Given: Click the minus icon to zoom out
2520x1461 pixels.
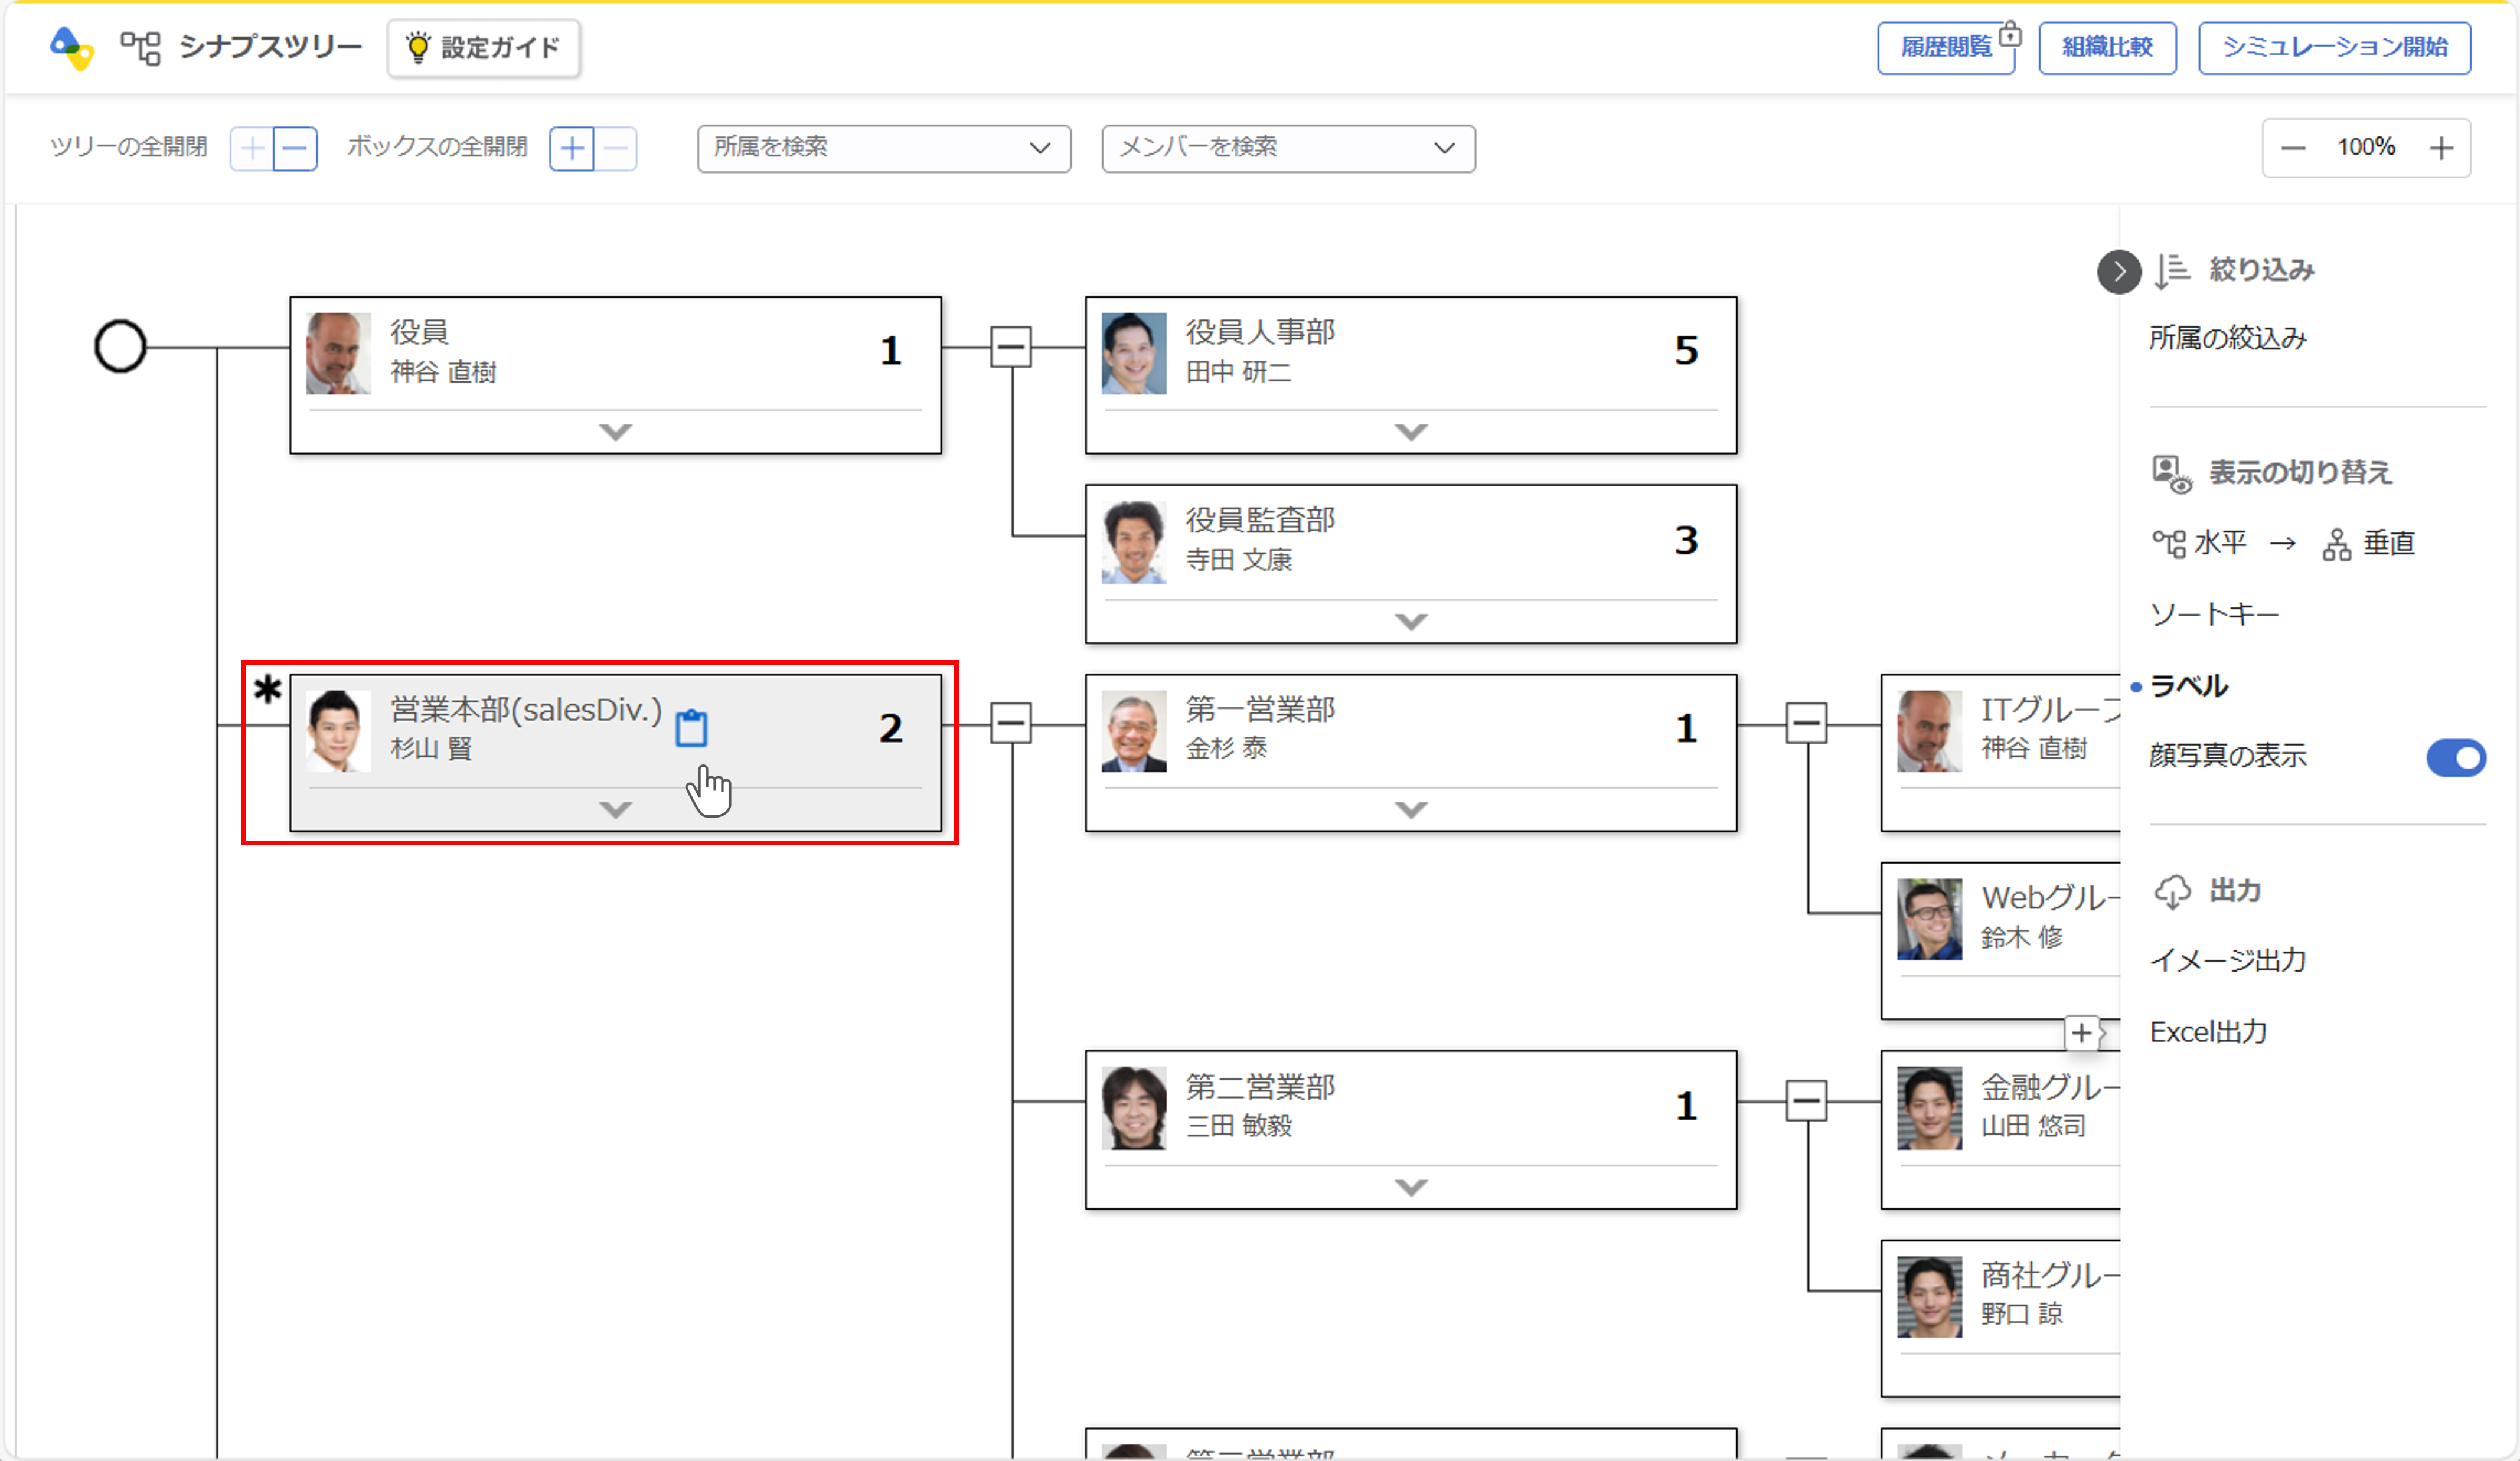Looking at the screenshot, I should [x=2293, y=148].
